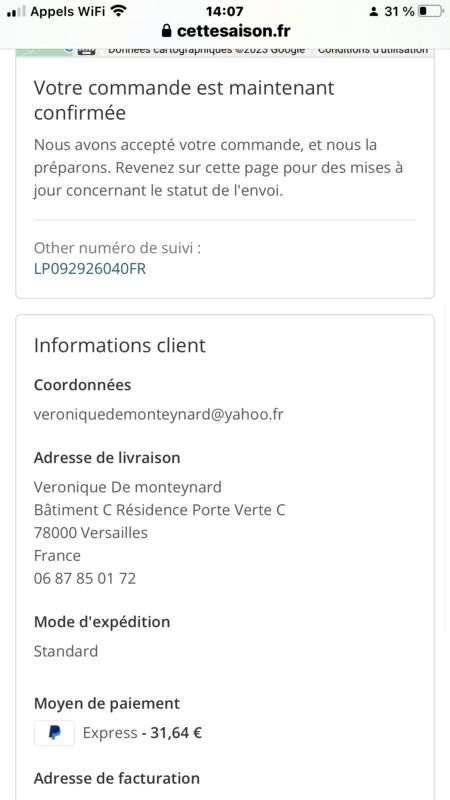The width and height of the screenshot is (450, 800).
Task: Tap the PayPal logo icon
Action: pos(55,733)
